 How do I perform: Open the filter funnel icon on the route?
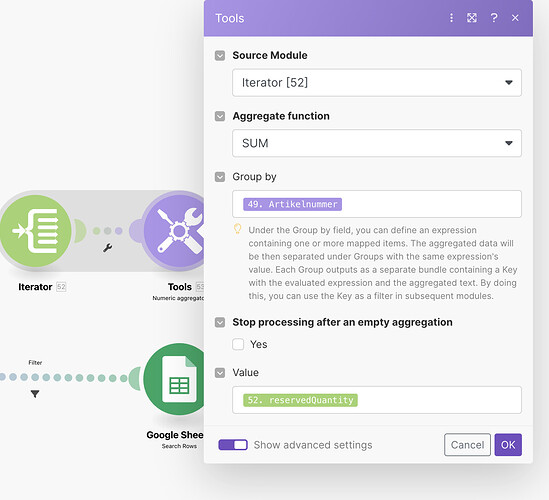point(35,394)
